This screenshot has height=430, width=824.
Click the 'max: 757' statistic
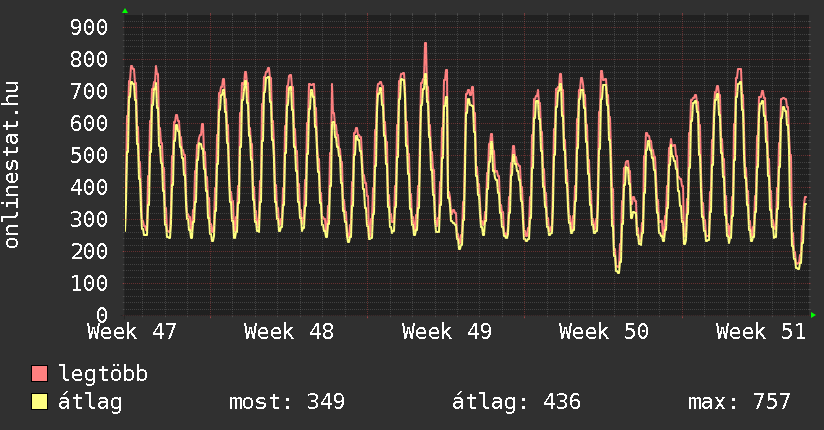[739, 402]
